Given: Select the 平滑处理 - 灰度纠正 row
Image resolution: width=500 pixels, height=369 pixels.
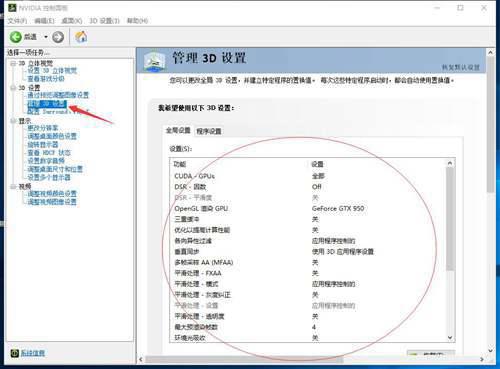Looking at the screenshot, I should coord(308,295).
